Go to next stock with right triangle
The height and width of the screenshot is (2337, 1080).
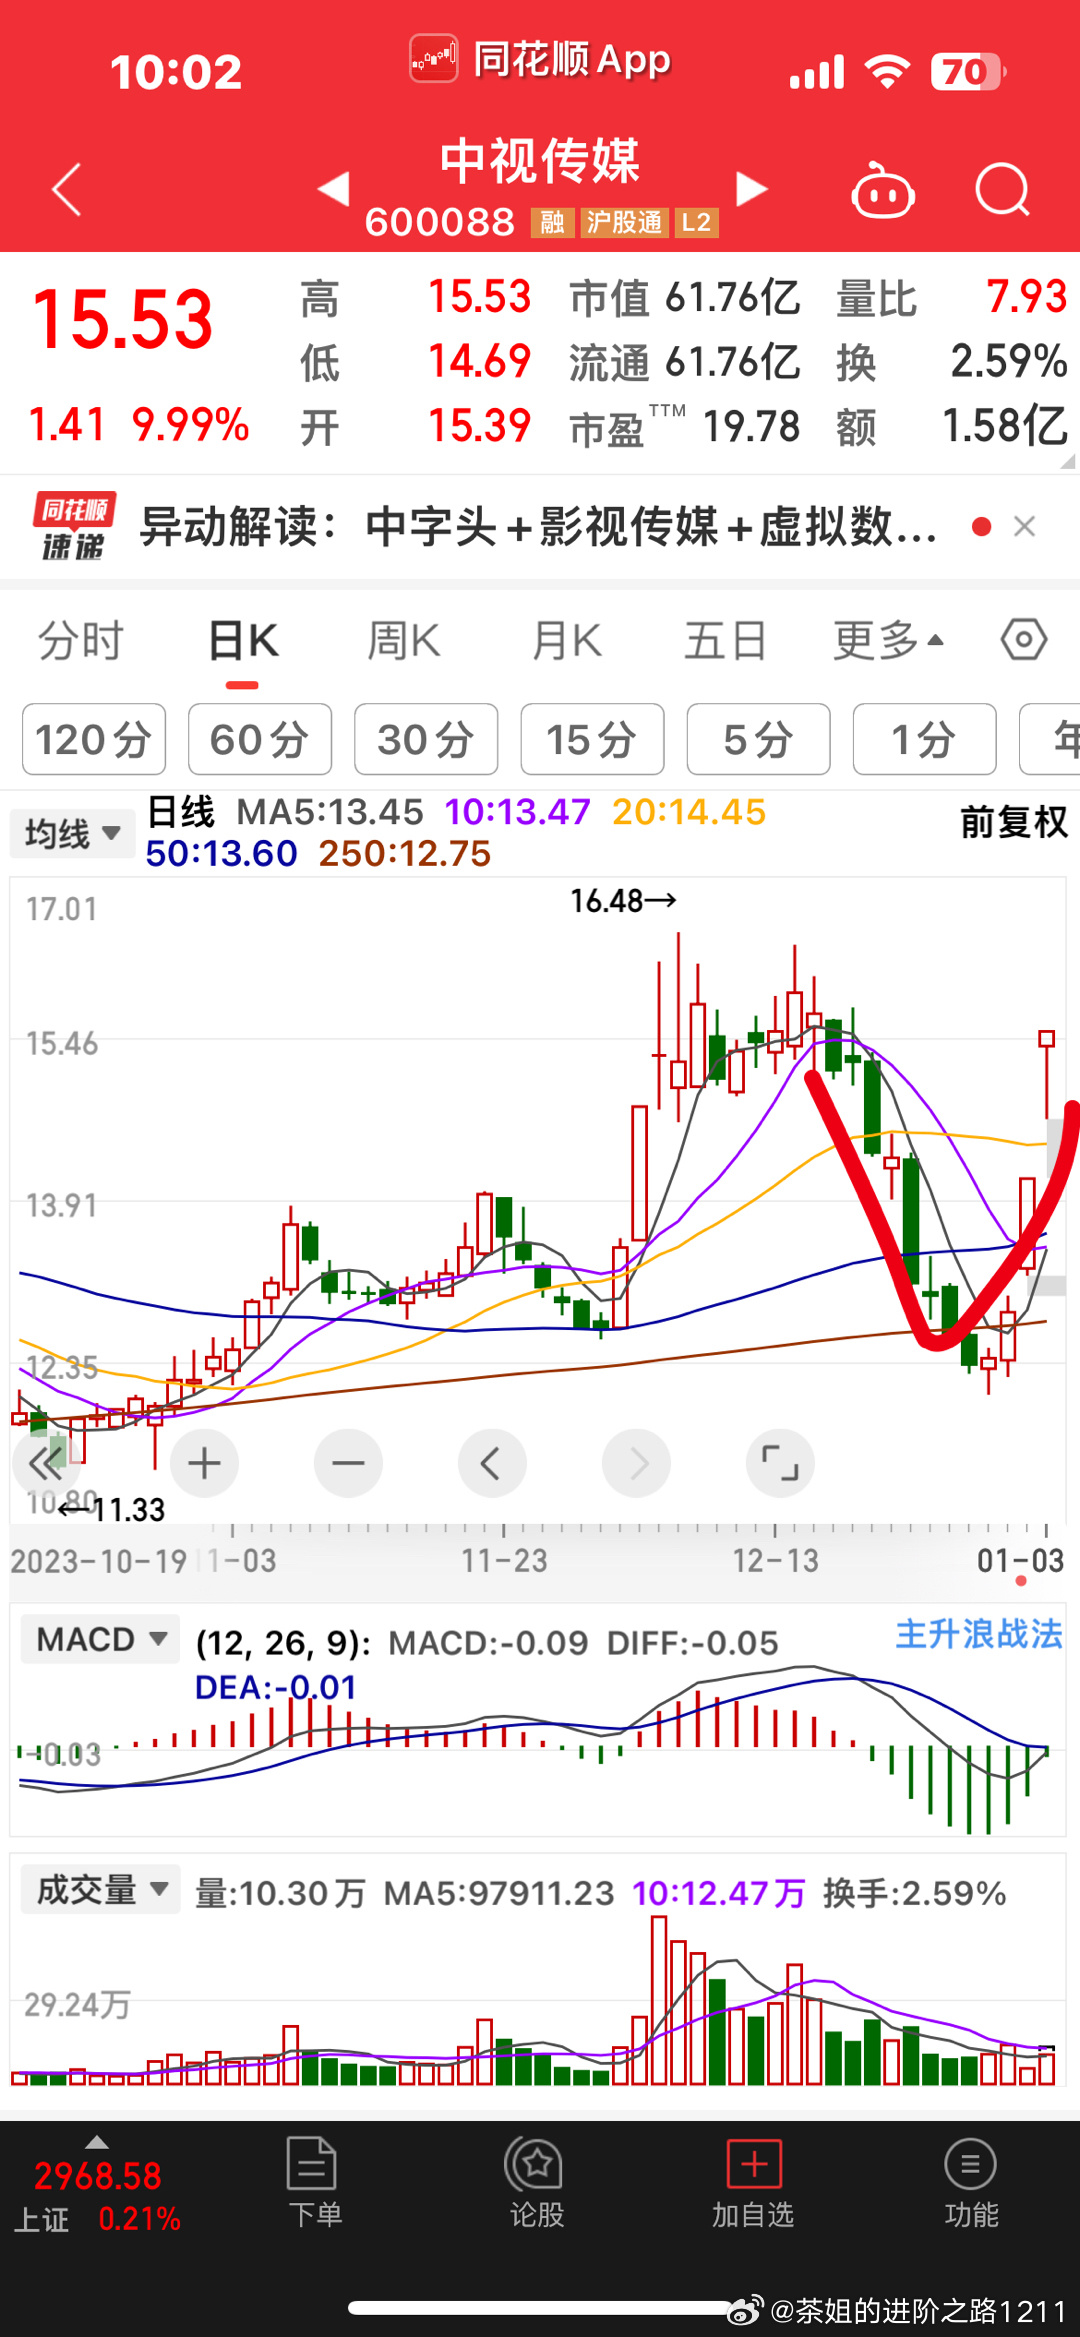[x=751, y=188]
